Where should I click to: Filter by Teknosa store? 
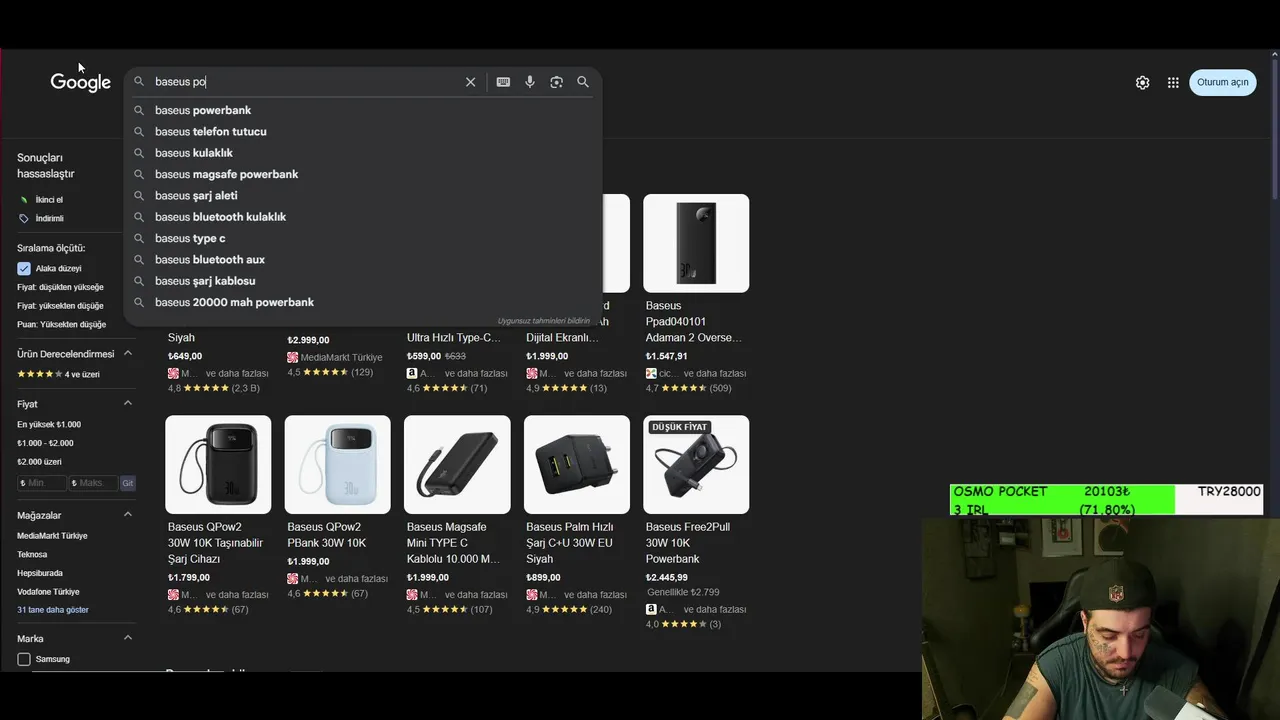32,554
